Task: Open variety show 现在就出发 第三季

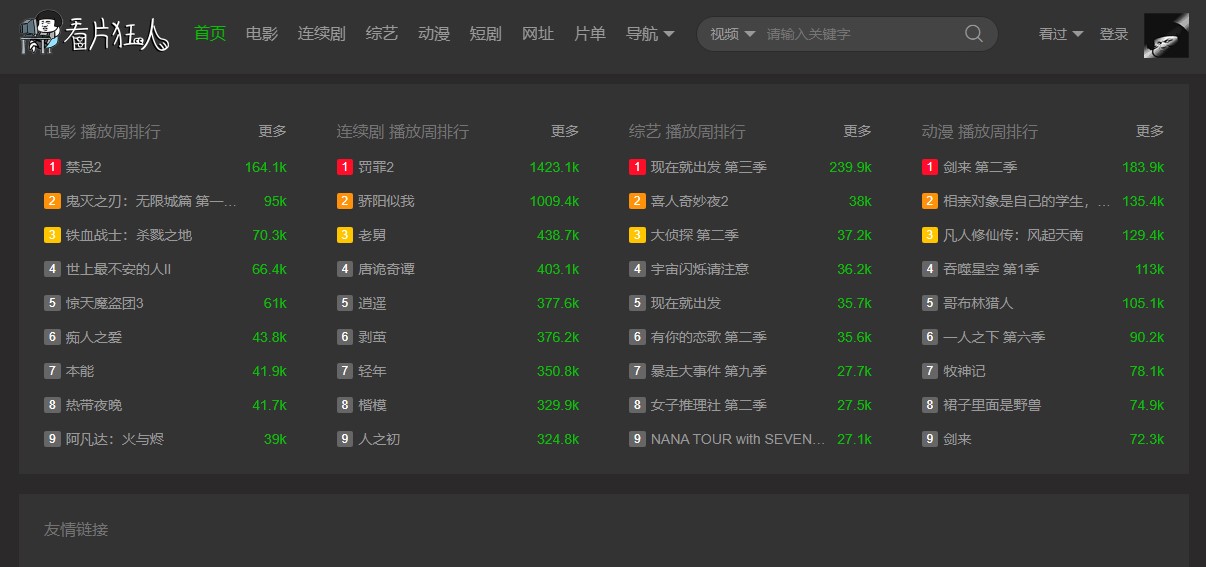Action: tap(709, 167)
